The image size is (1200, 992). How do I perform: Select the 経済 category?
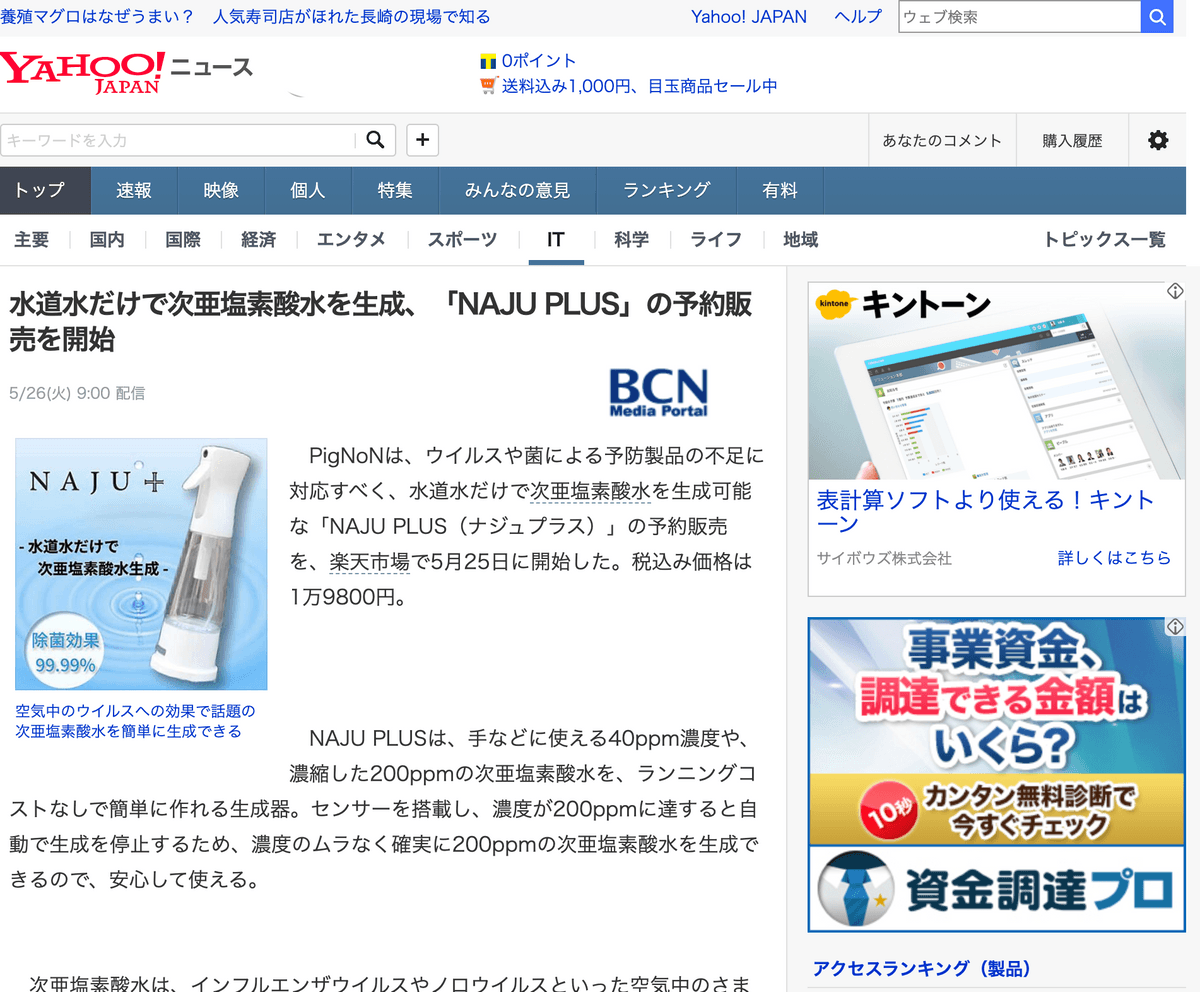coord(259,240)
